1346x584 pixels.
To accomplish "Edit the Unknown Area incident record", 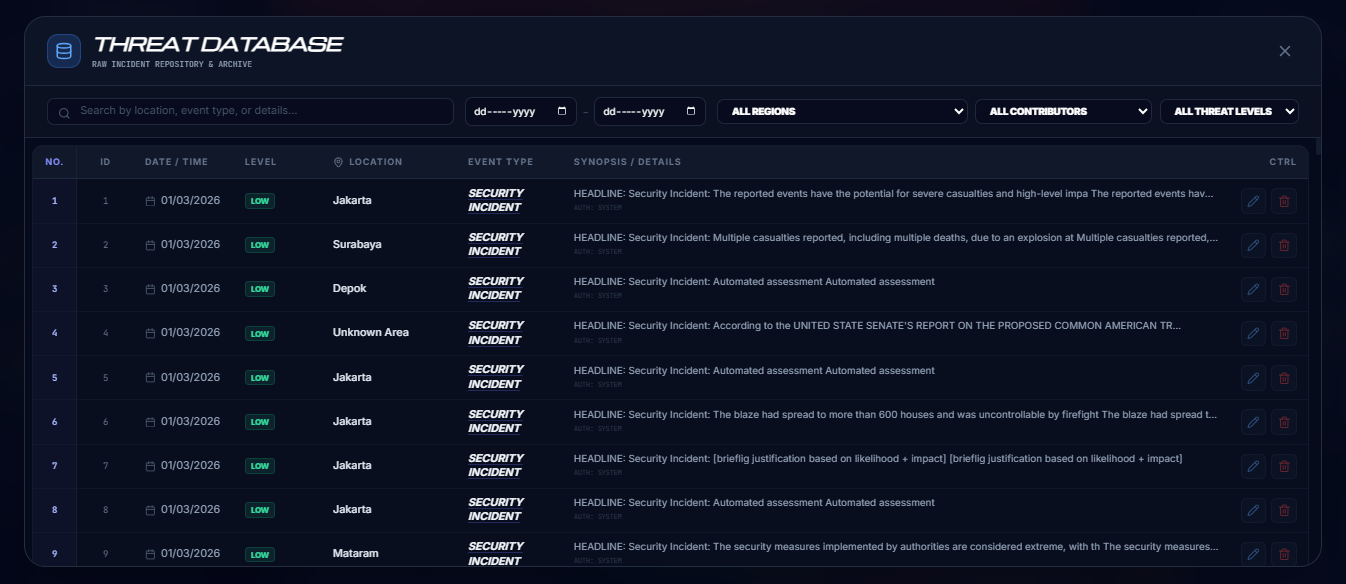I will click(1253, 333).
